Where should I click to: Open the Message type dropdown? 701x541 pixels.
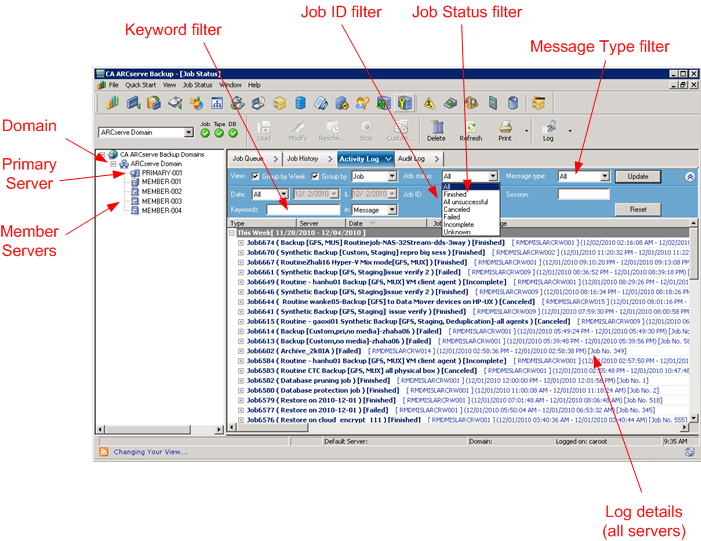pyautogui.click(x=605, y=176)
